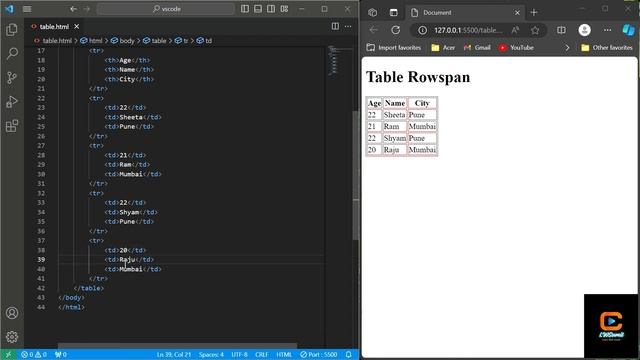The image size is (640, 360).
Task: Open the Gmail bookmark
Action: [x=477, y=48]
